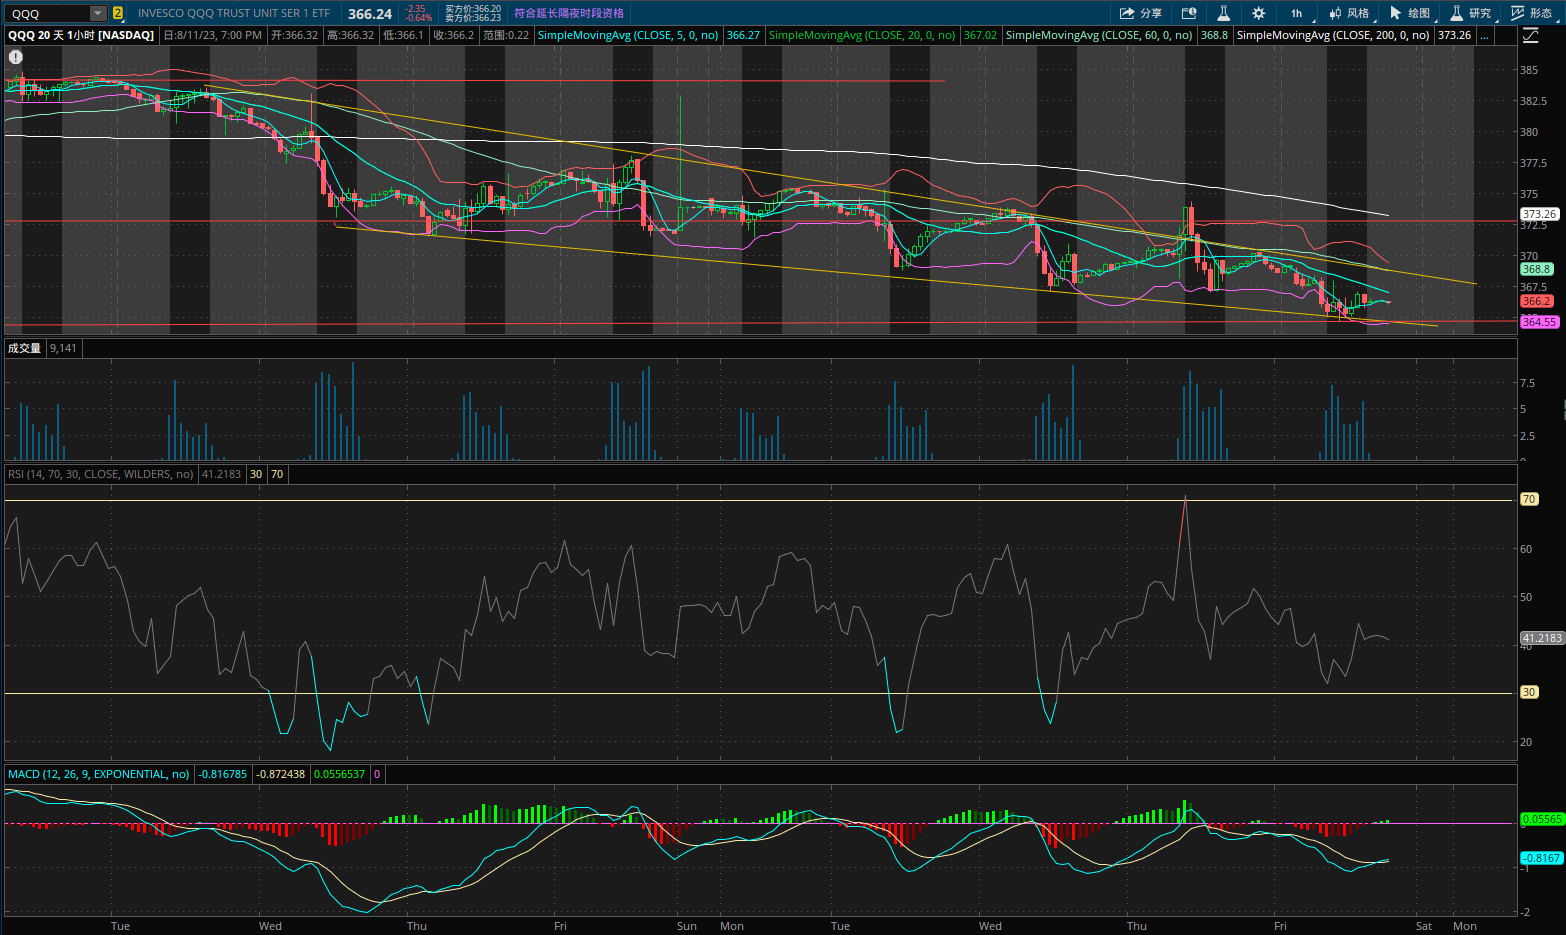
Task: Open chart settings gear icon
Action: click(1258, 13)
